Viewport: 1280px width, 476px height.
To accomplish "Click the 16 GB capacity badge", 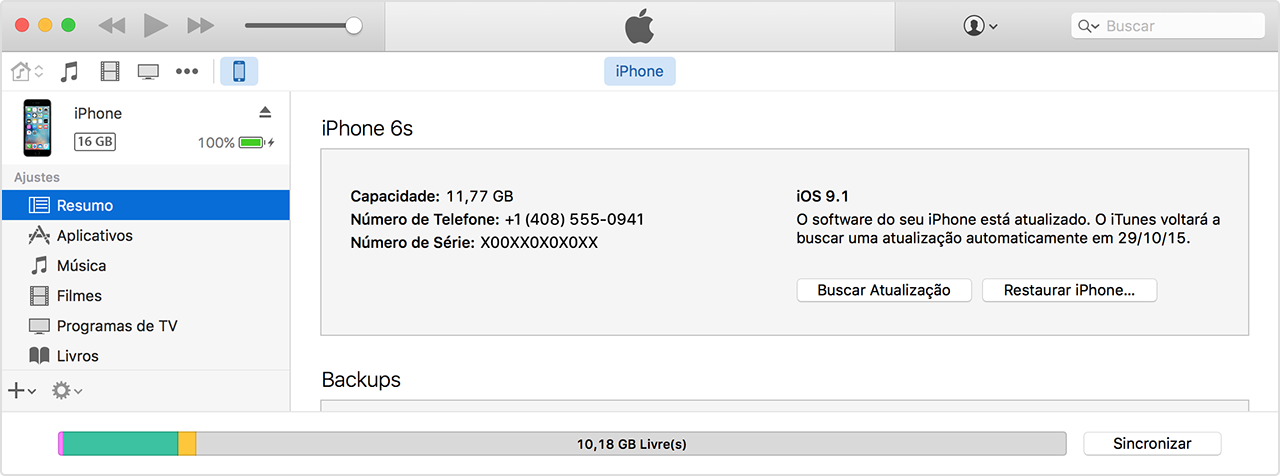I will [x=95, y=142].
